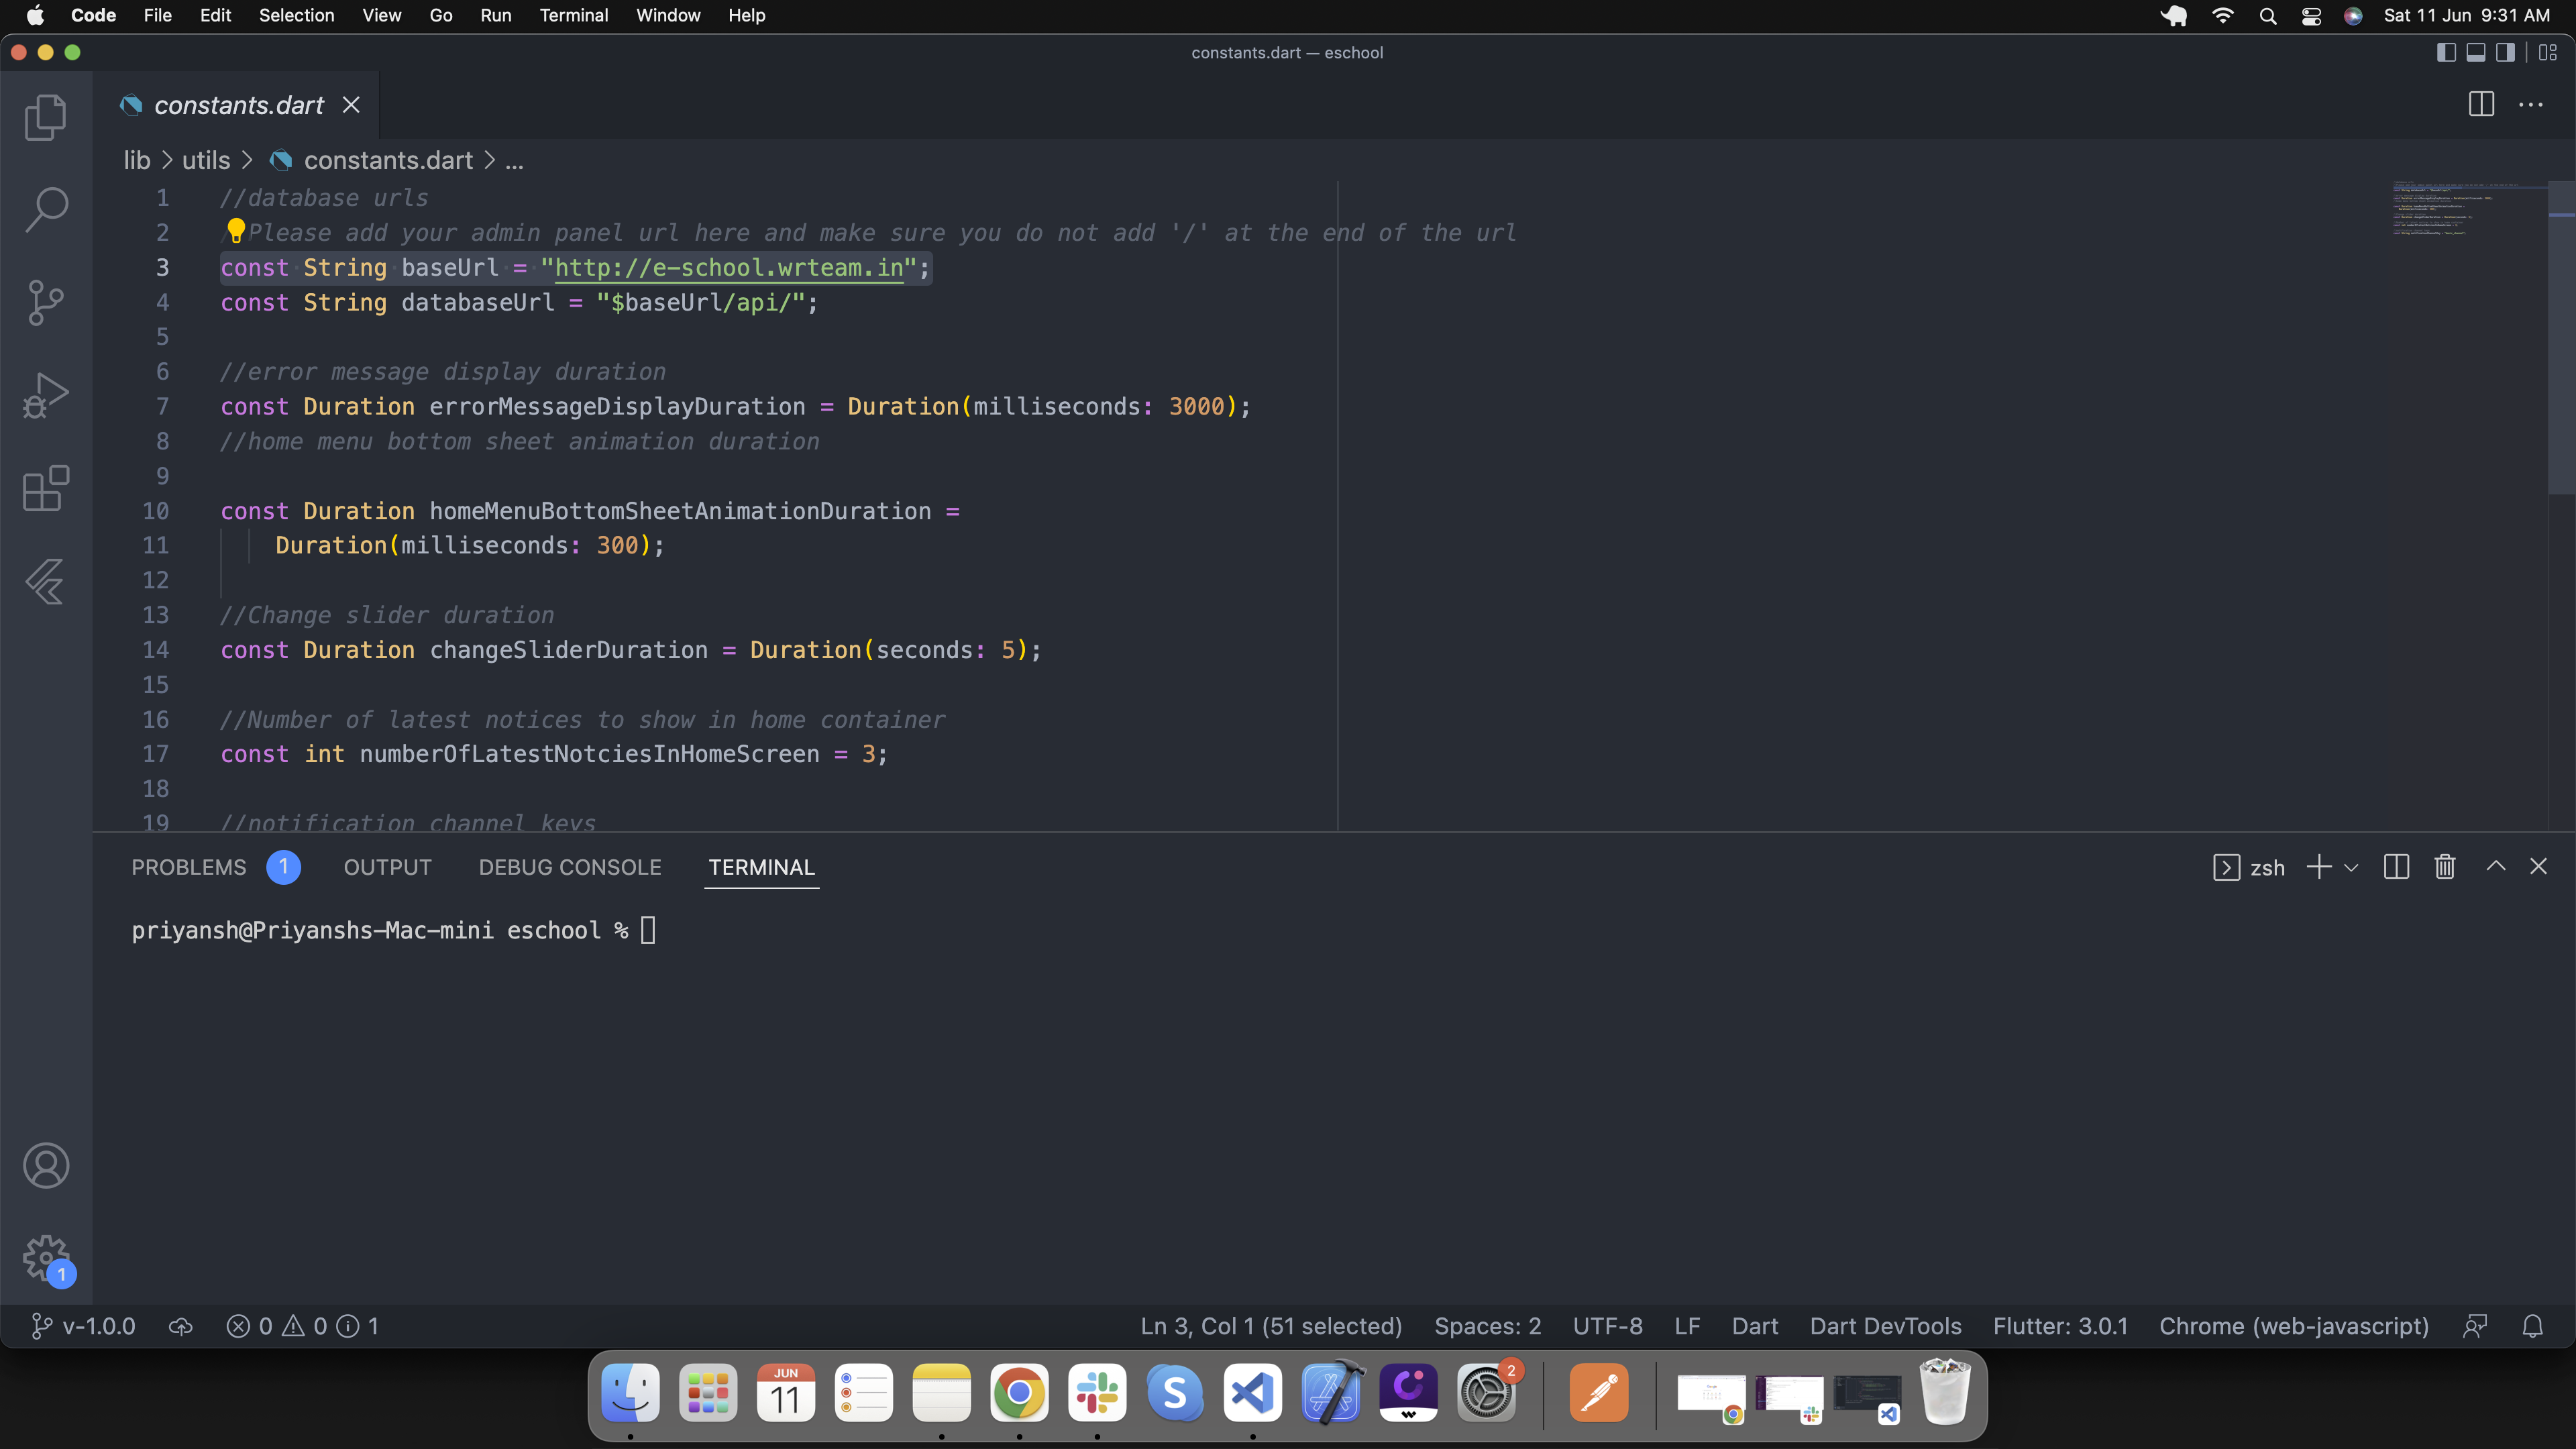Image resolution: width=2576 pixels, height=1449 pixels.
Task: Split the editor to the right
Action: coord(2481,104)
